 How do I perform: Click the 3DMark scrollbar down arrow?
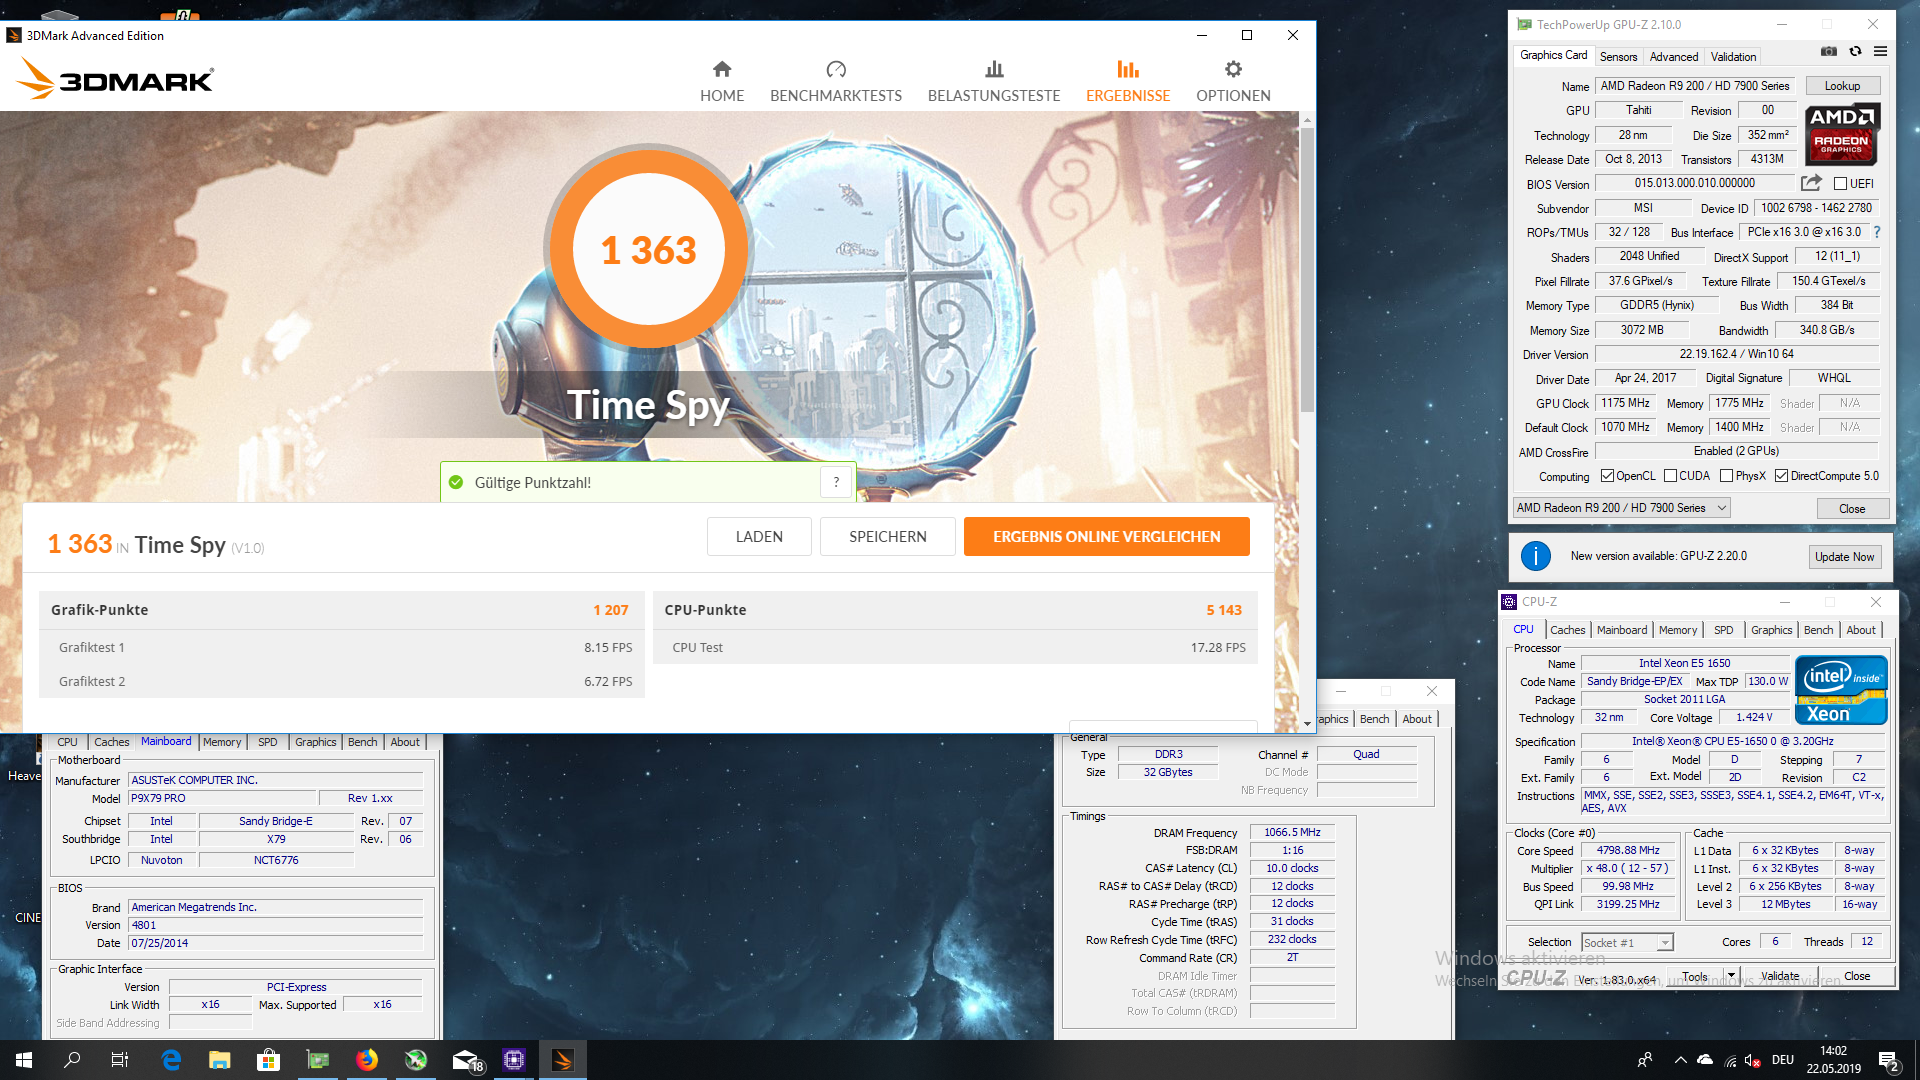1306,722
